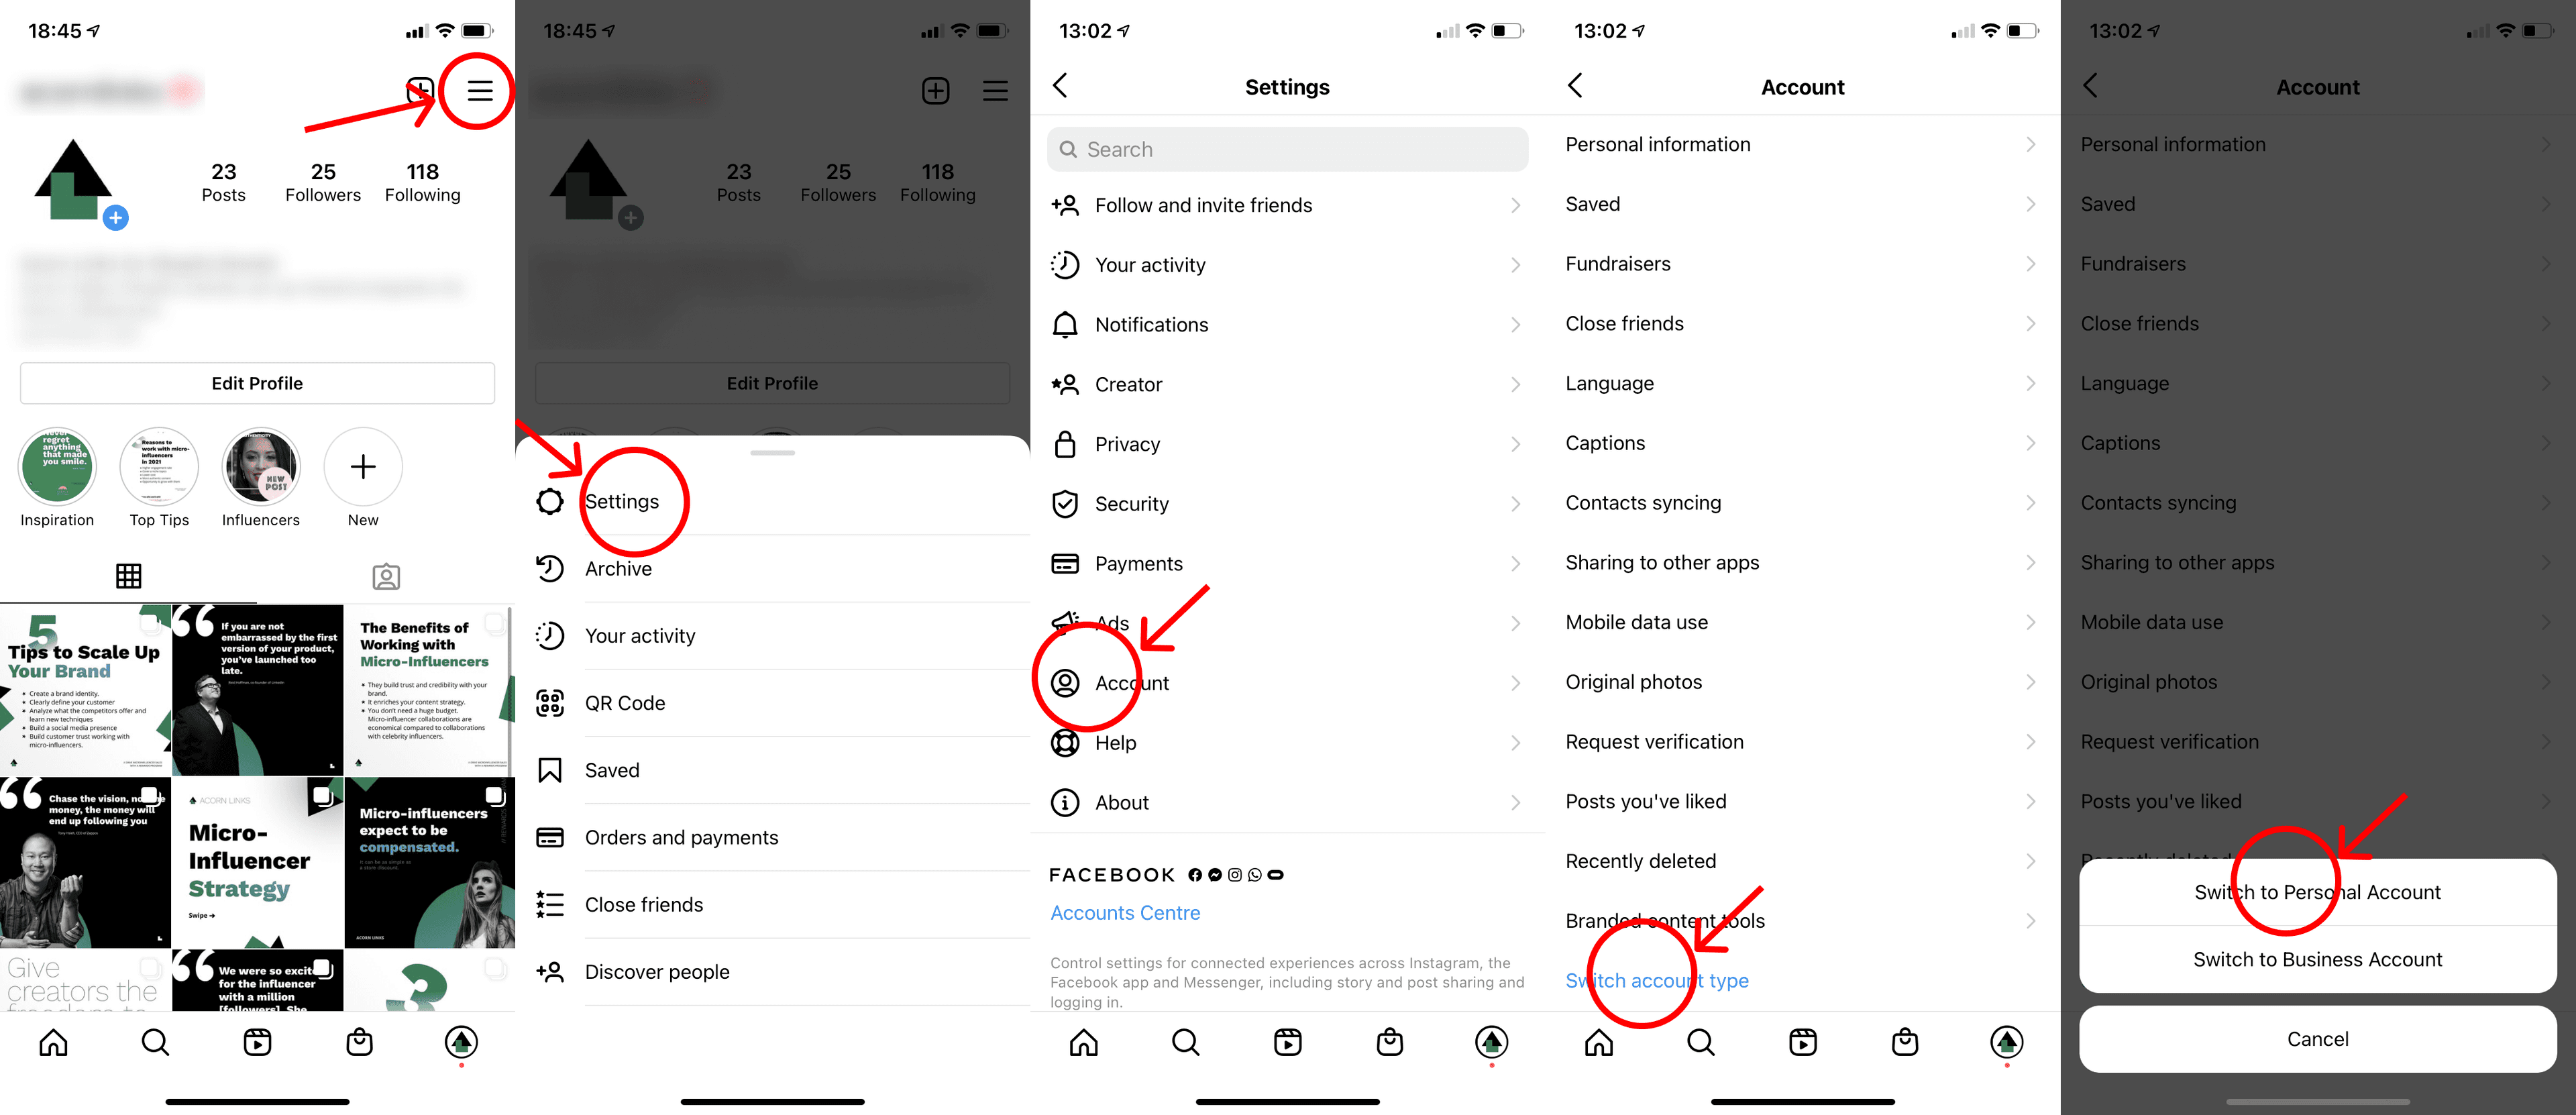Open Search tab on first screen
Screen dimensions: 2576x1115
click(x=155, y=1042)
